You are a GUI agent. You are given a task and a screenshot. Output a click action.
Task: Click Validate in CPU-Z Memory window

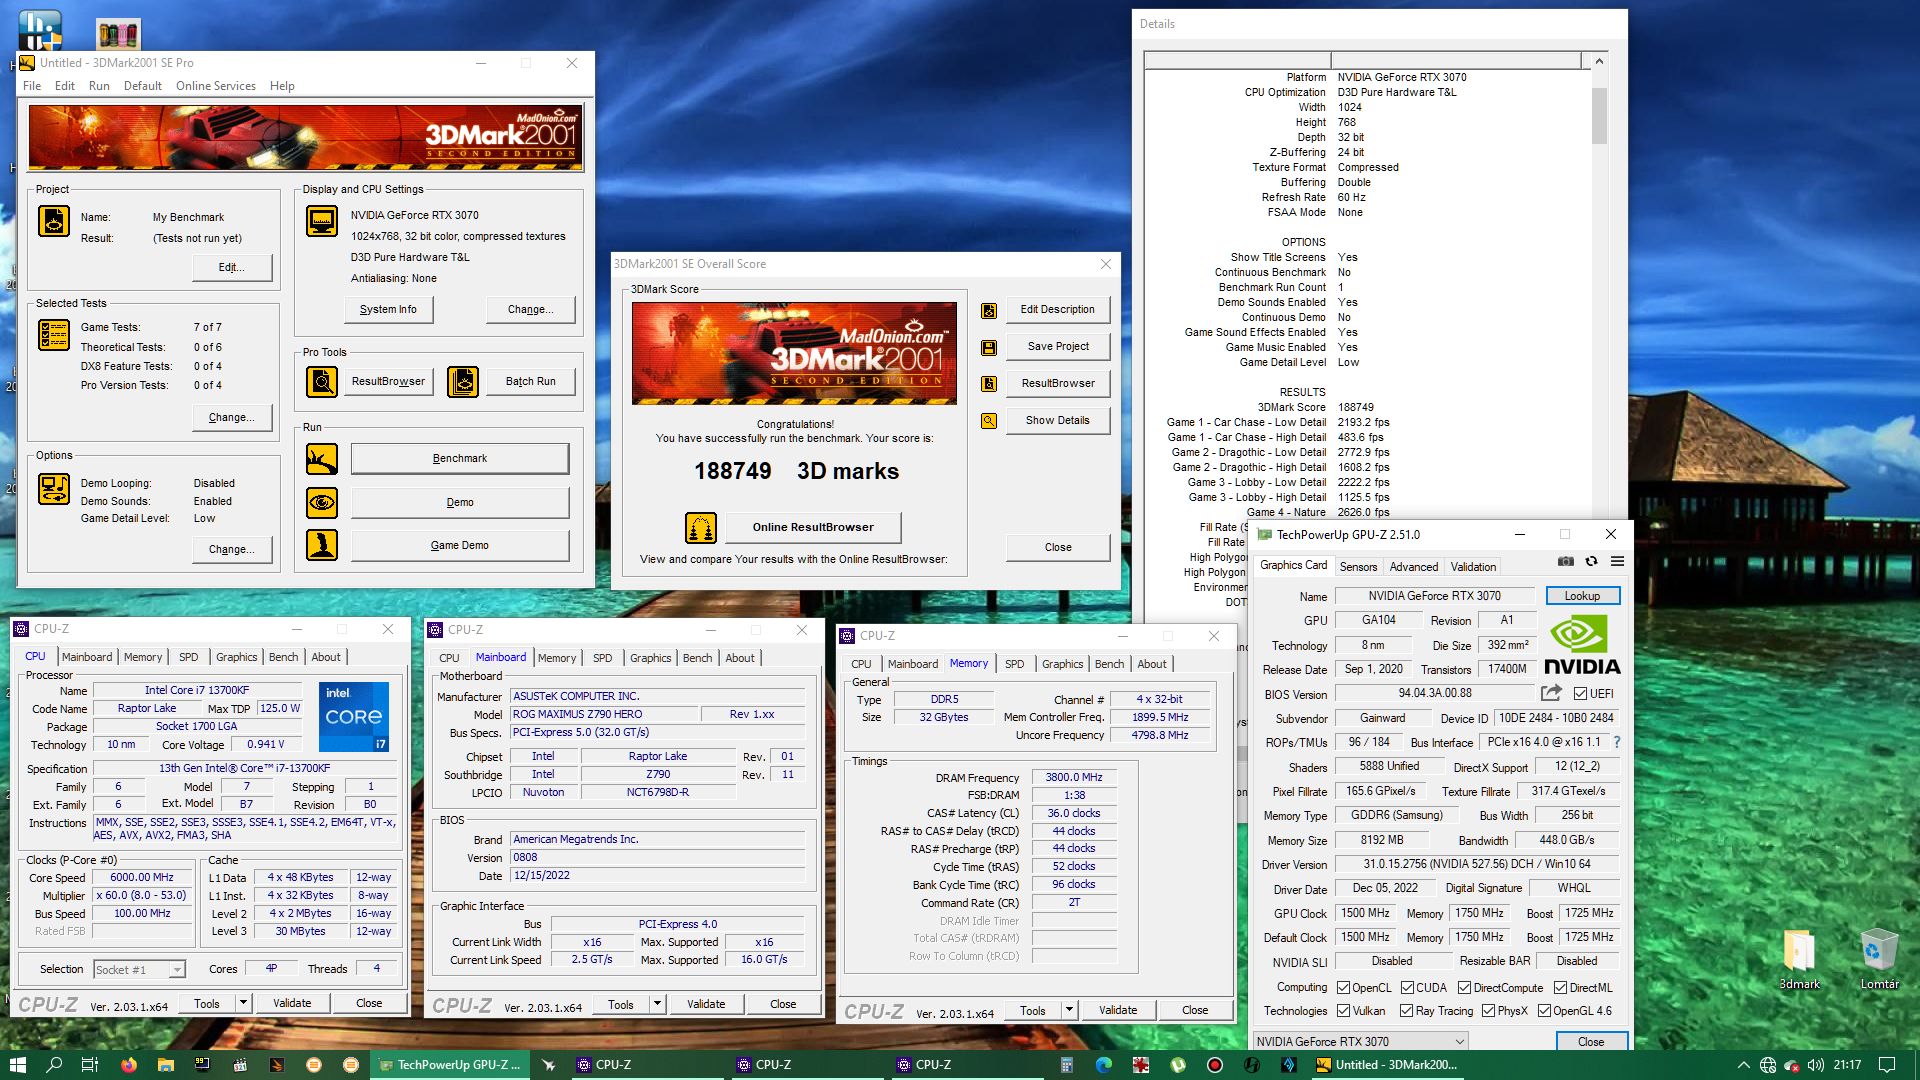(1118, 1010)
